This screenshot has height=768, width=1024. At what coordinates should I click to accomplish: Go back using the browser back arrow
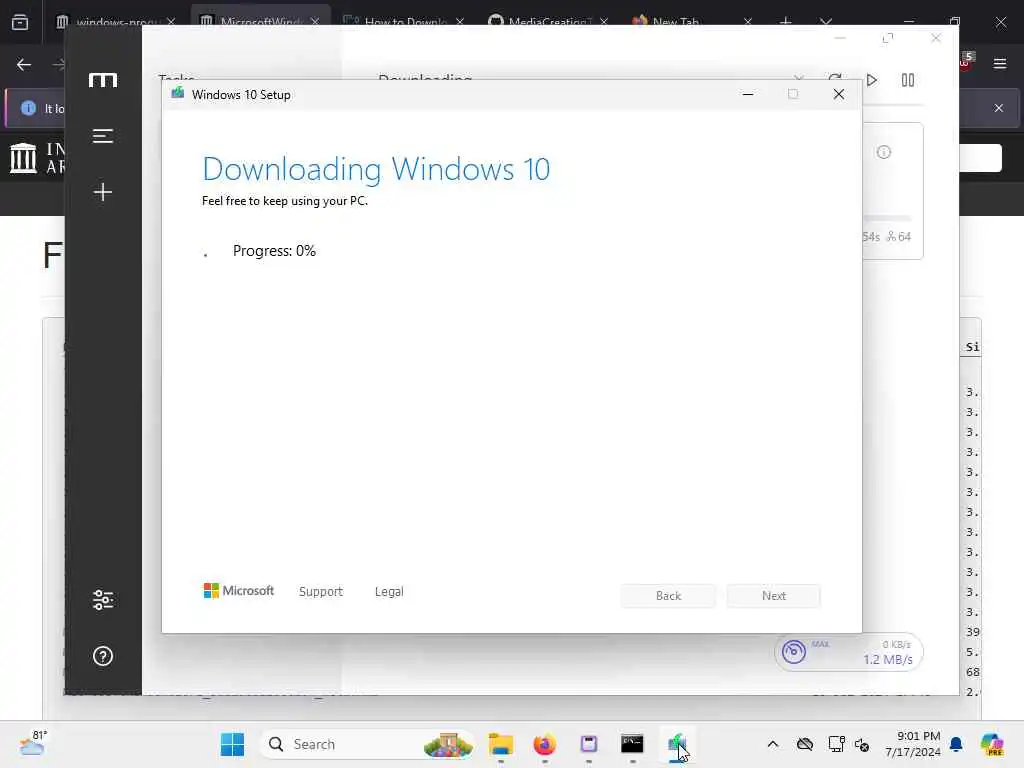tap(24, 64)
